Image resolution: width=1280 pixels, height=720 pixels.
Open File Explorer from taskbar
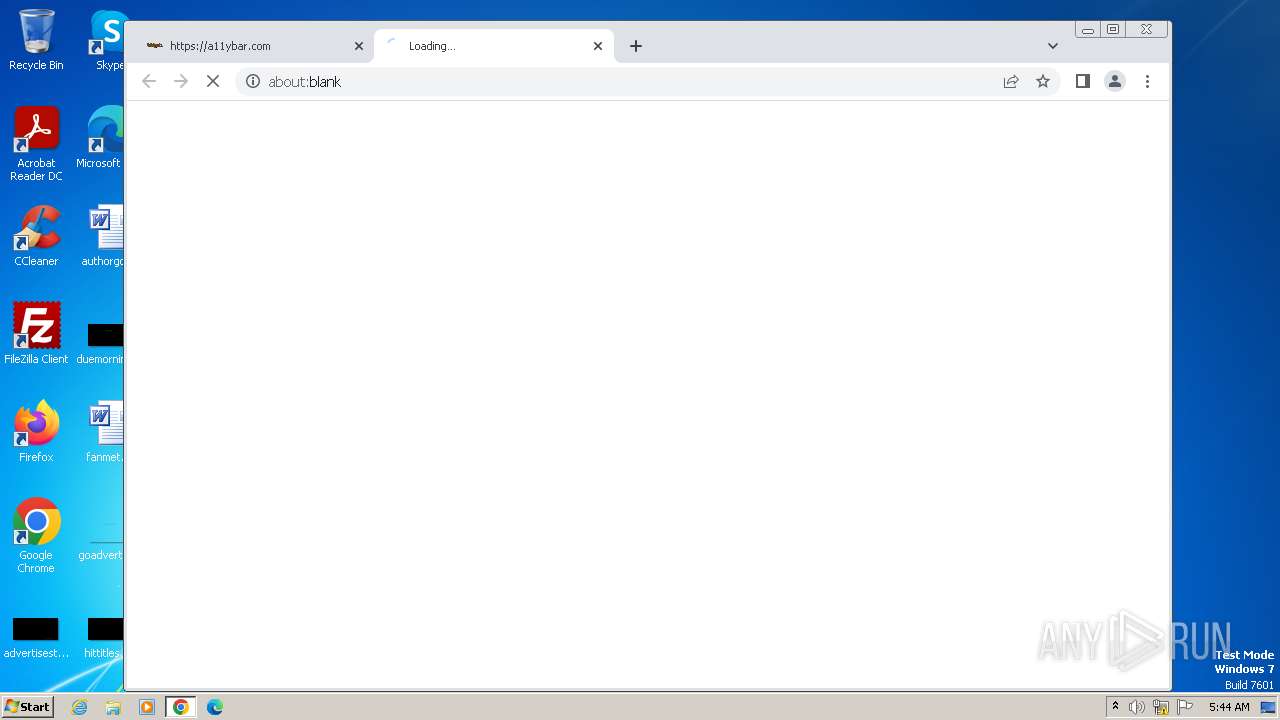tap(113, 707)
